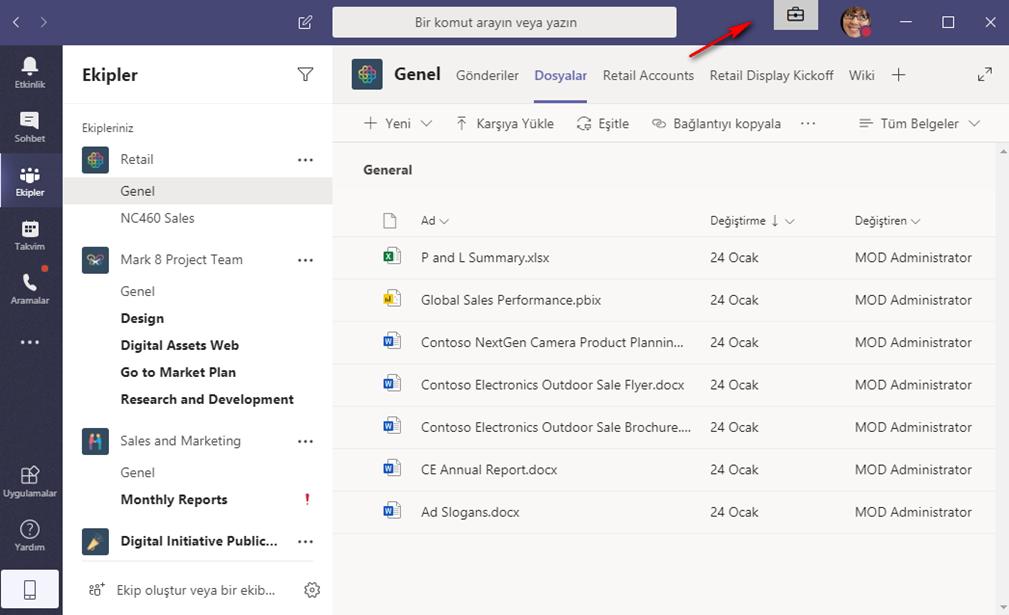This screenshot has width=1009, height=615.
Task: Select the Dosyalar tab
Action: (x=560, y=75)
